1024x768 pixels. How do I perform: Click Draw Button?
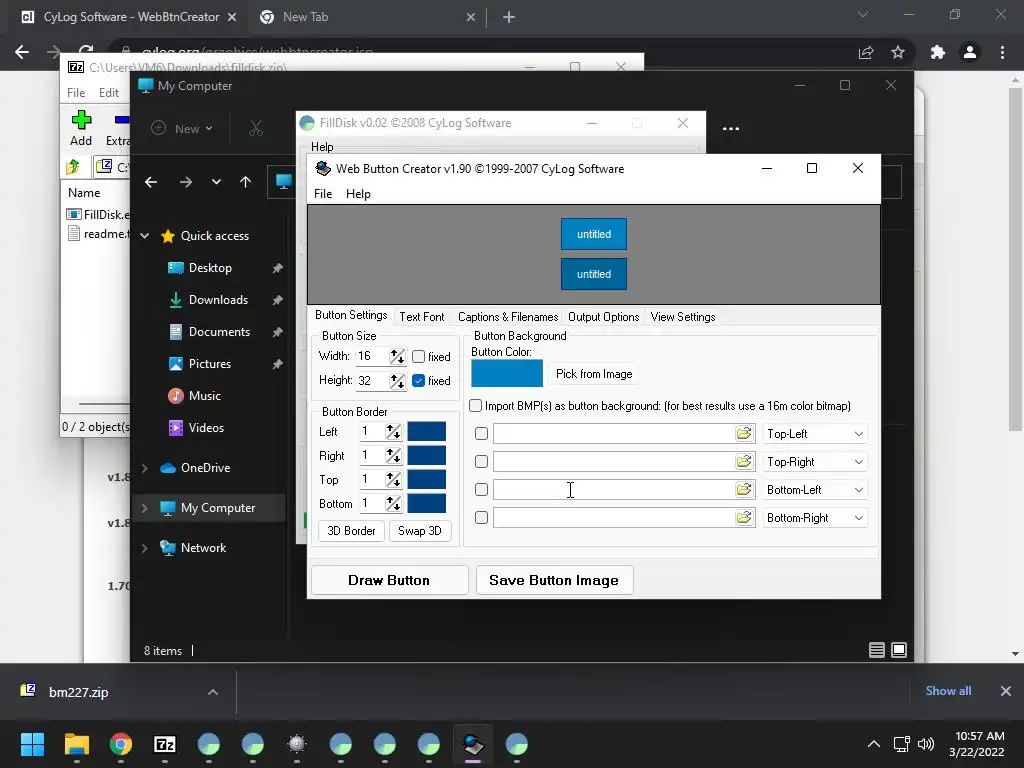(389, 580)
